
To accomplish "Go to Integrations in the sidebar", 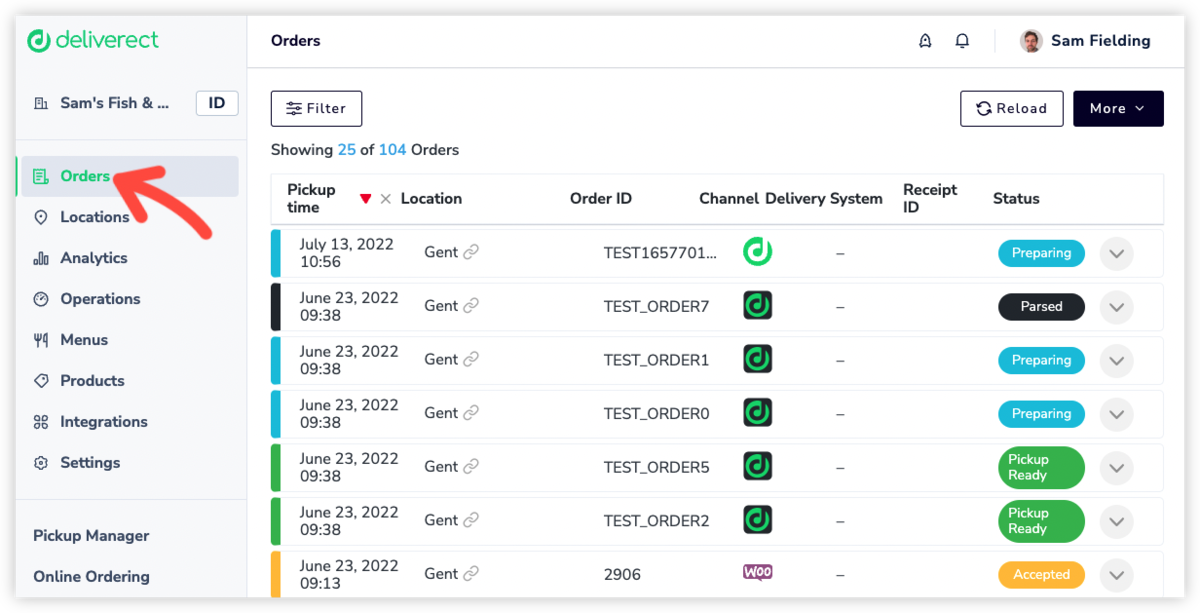I will [103, 422].
